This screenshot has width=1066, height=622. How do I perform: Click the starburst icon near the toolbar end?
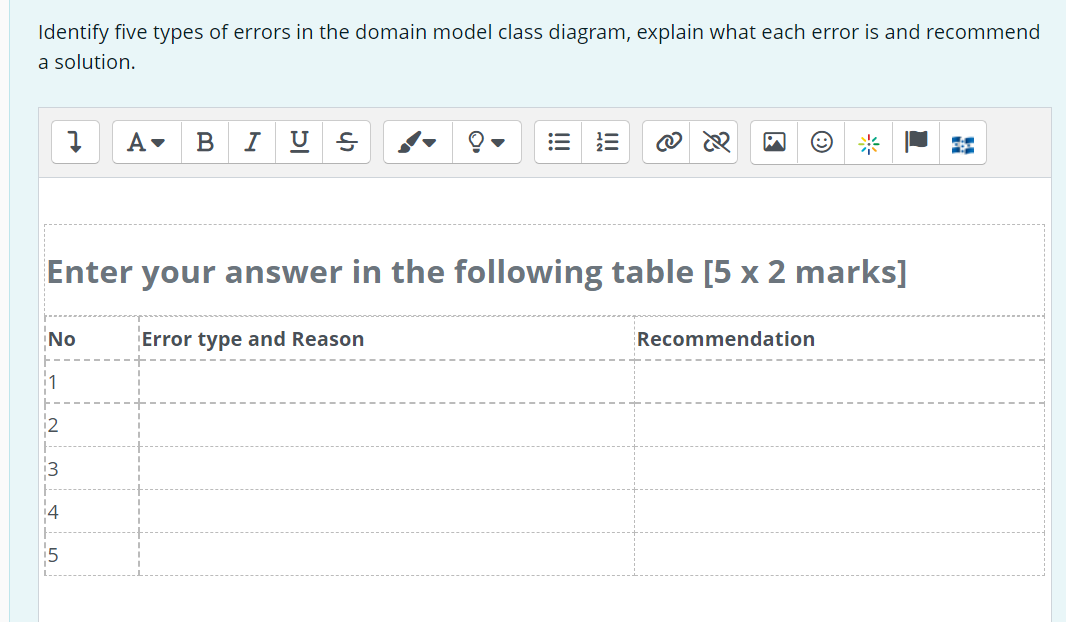point(867,142)
